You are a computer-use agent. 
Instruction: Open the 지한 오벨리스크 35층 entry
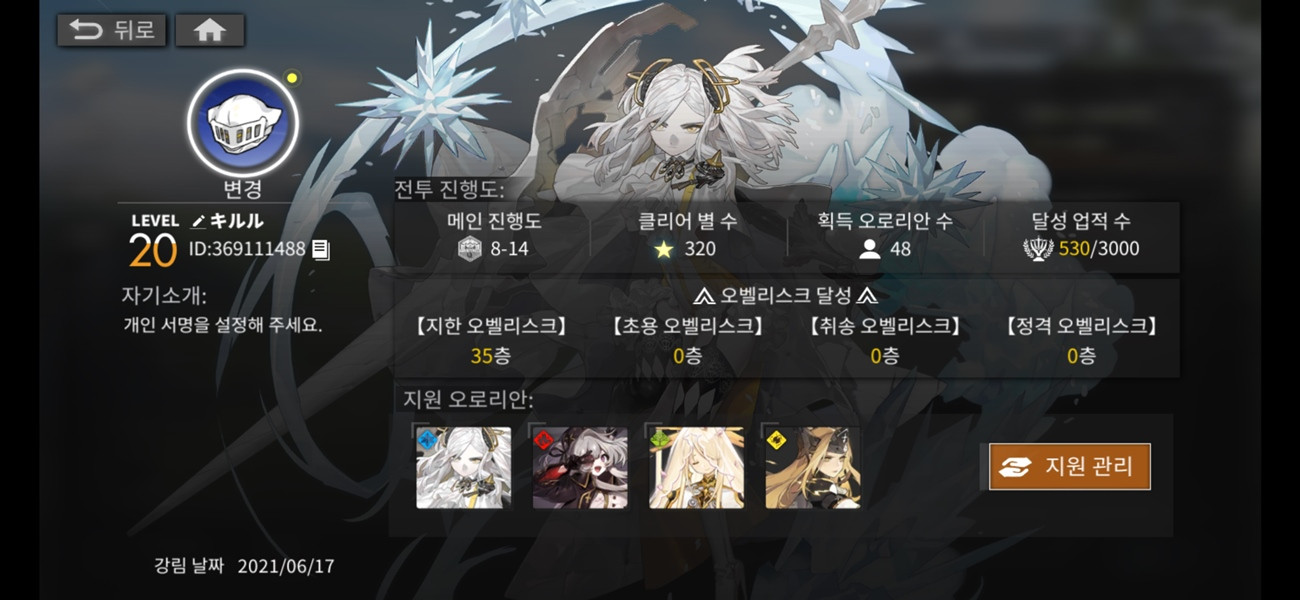(490, 340)
